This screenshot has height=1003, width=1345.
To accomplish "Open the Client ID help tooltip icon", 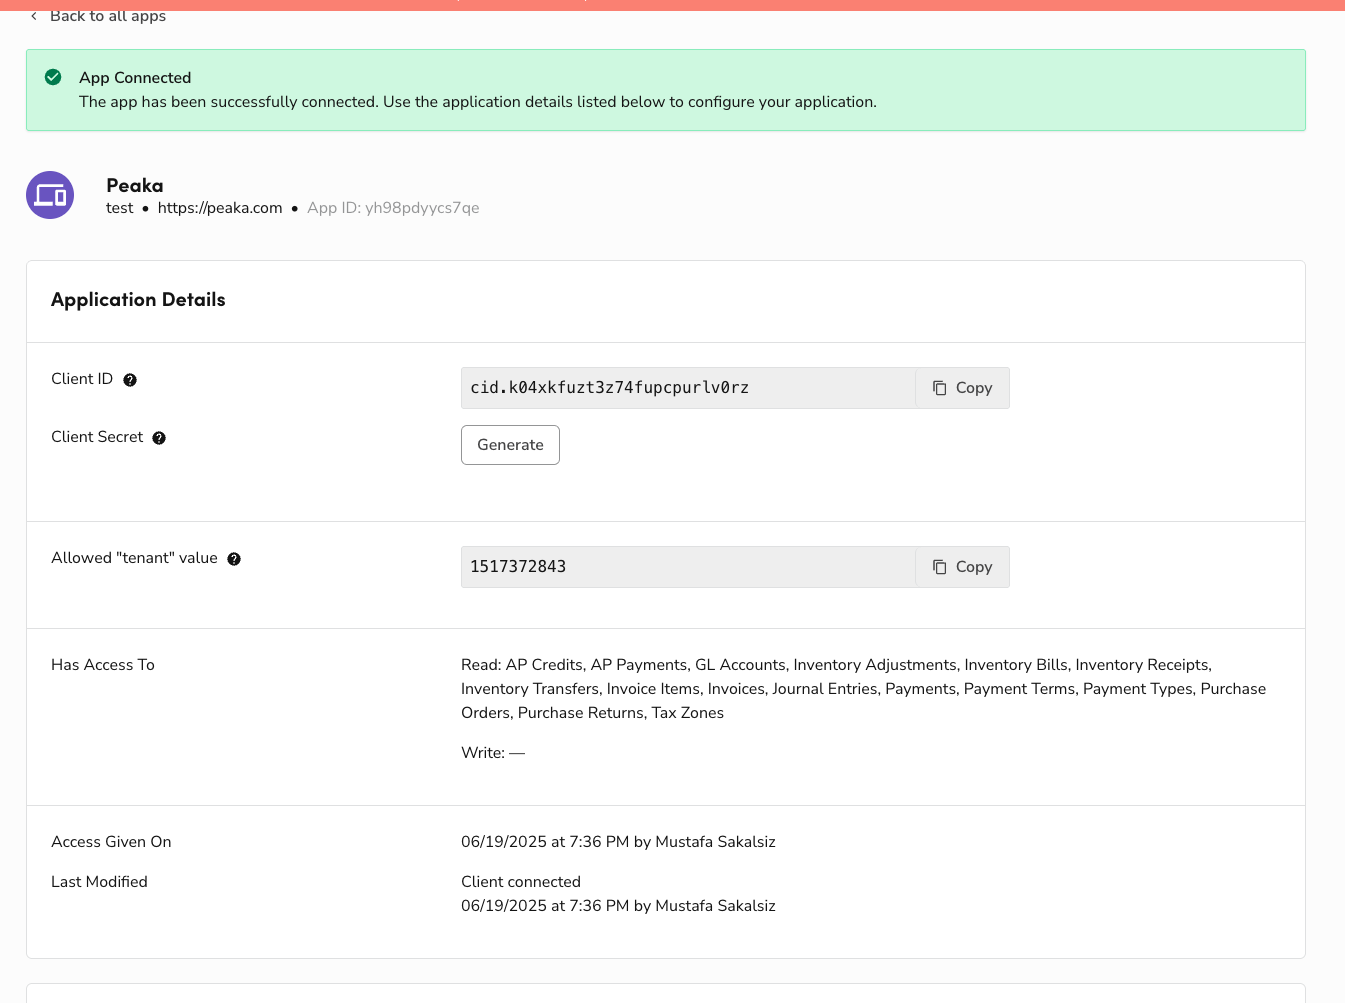I will coord(130,380).
